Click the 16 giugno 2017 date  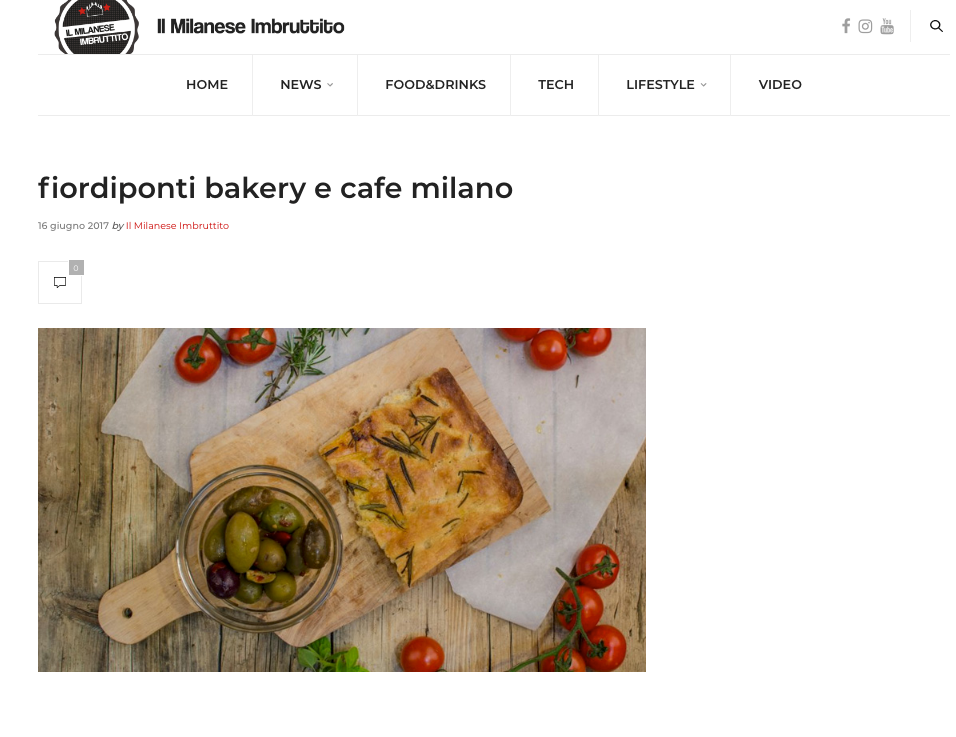tap(73, 226)
